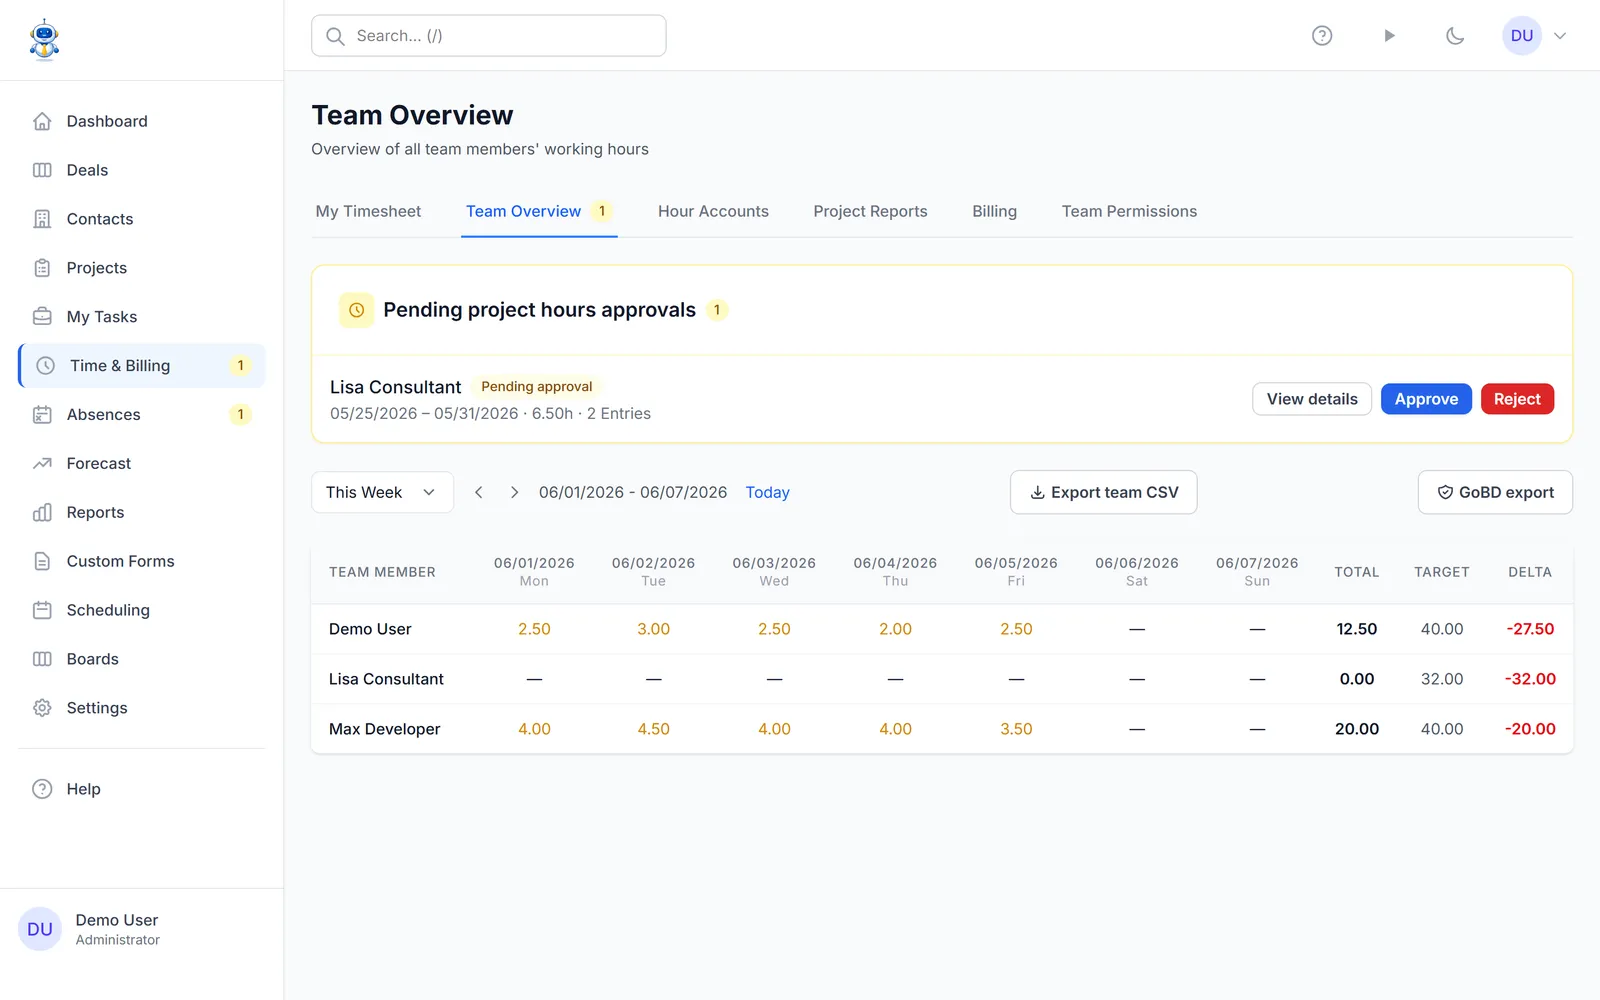This screenshot has height=1000, width=1600.
Task: Click the help circle icon in top bar
Action: [x=1322, y=36]
